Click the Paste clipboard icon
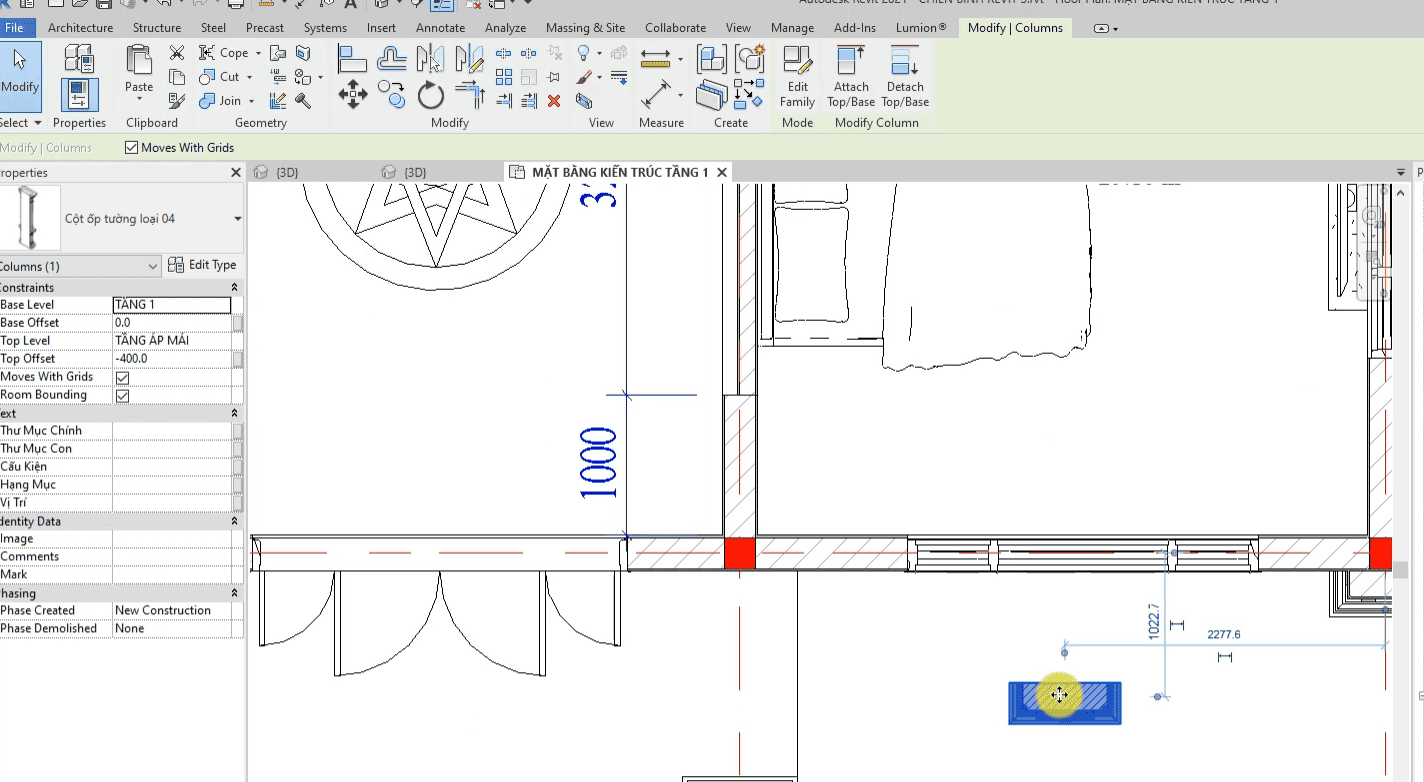 point(139,70)
